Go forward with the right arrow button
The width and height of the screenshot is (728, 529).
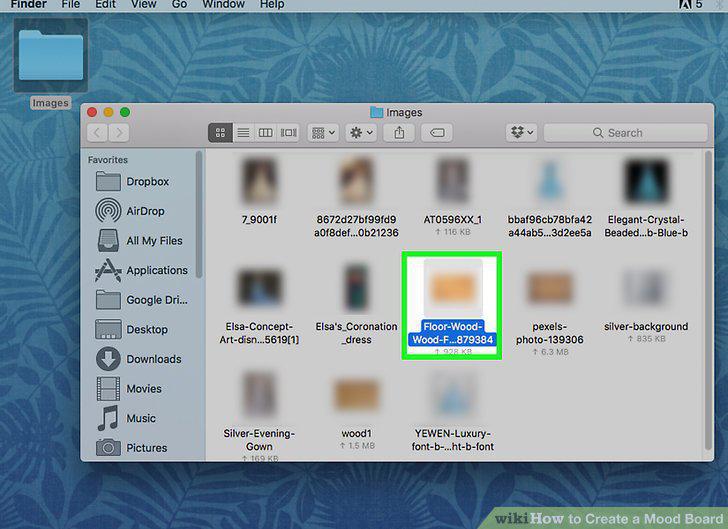[x=119, y=133]
